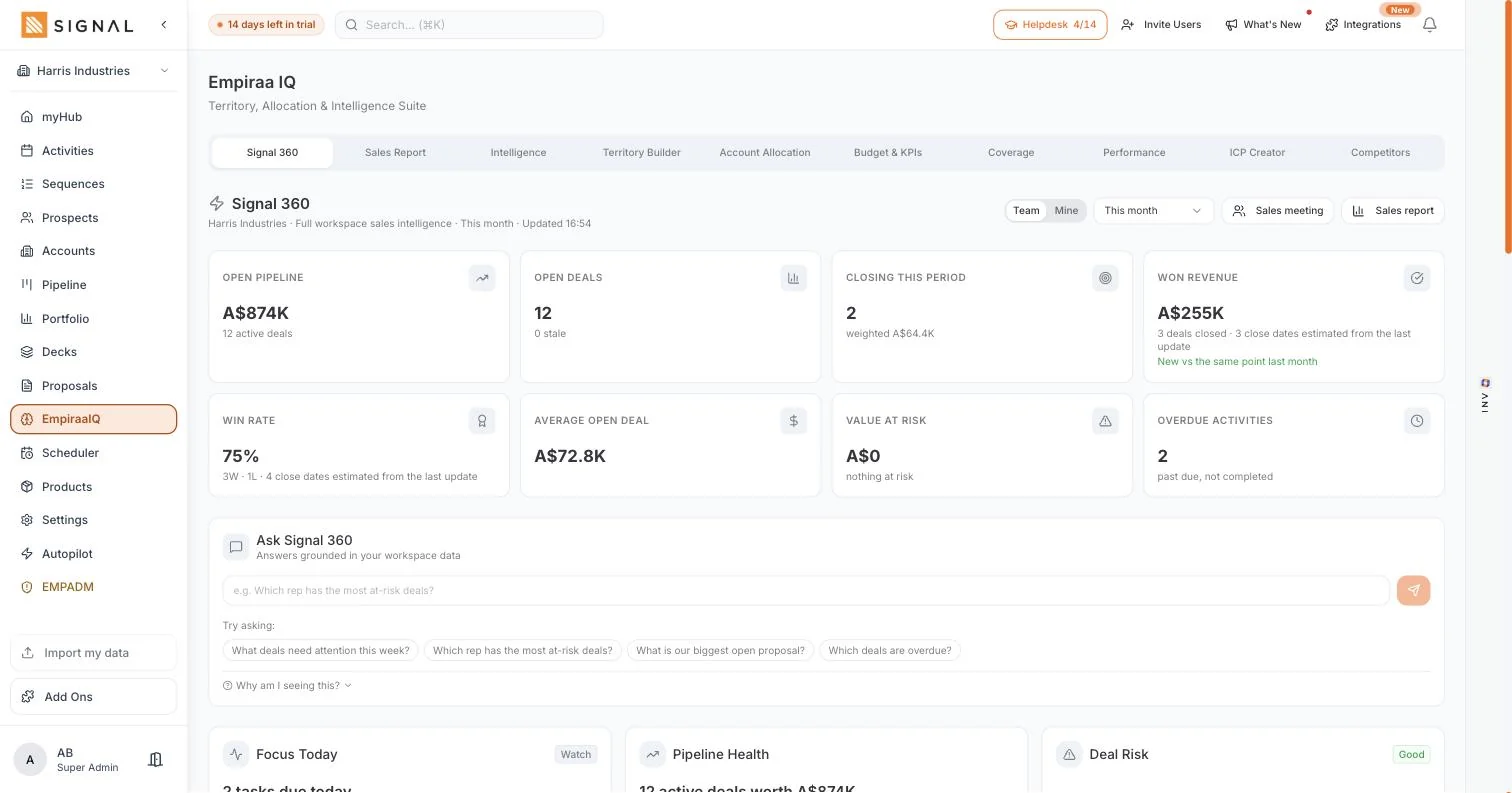1512x793 pixels.
Task: Click the Closing This Period target icon
Action: click(1105, 278)
